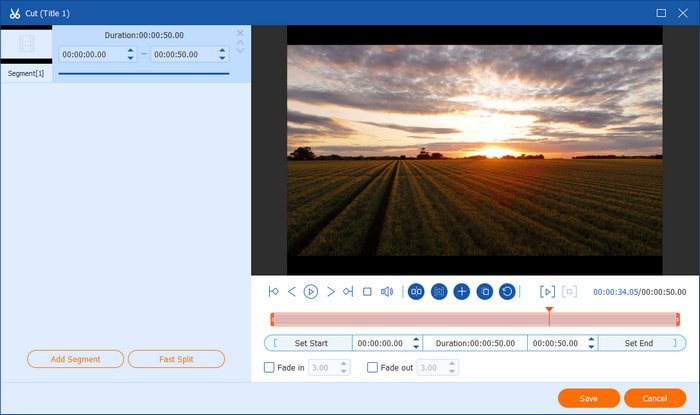The width and height of the screenshot is (700, 415).
Task: Enable the Fade in checkbox
Action: tap(269, 368)
